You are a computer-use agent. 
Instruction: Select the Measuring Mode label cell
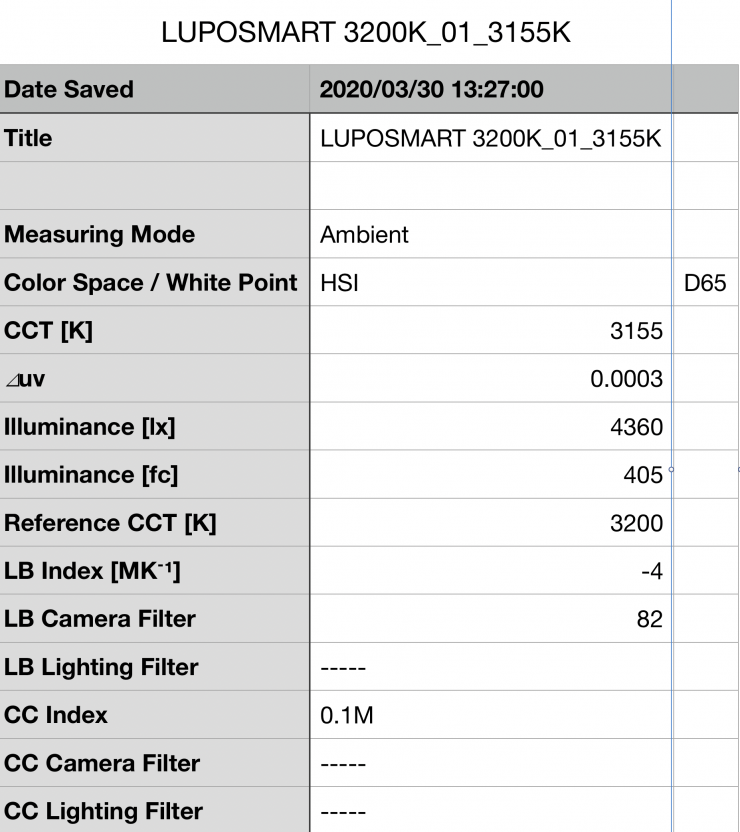[x=100, y=235]
